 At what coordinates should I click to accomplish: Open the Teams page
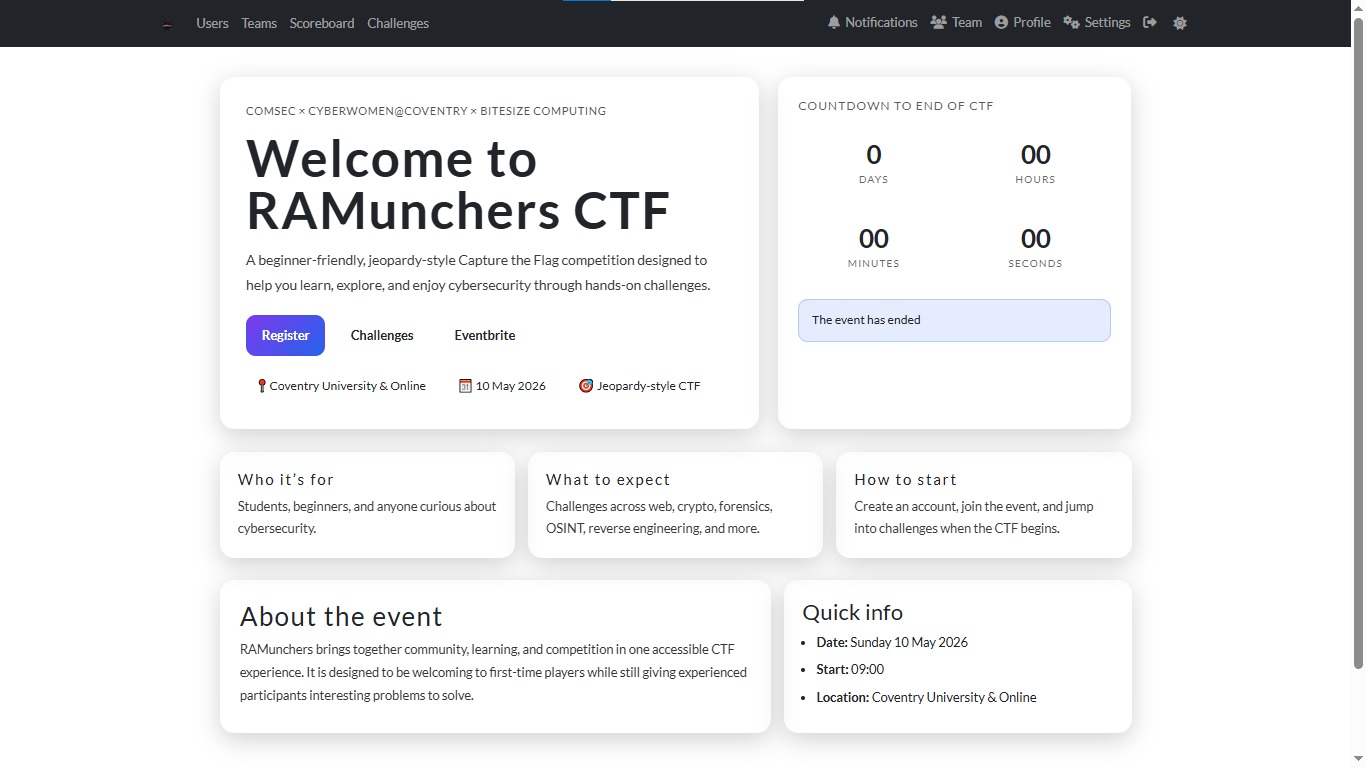point(259,23)
